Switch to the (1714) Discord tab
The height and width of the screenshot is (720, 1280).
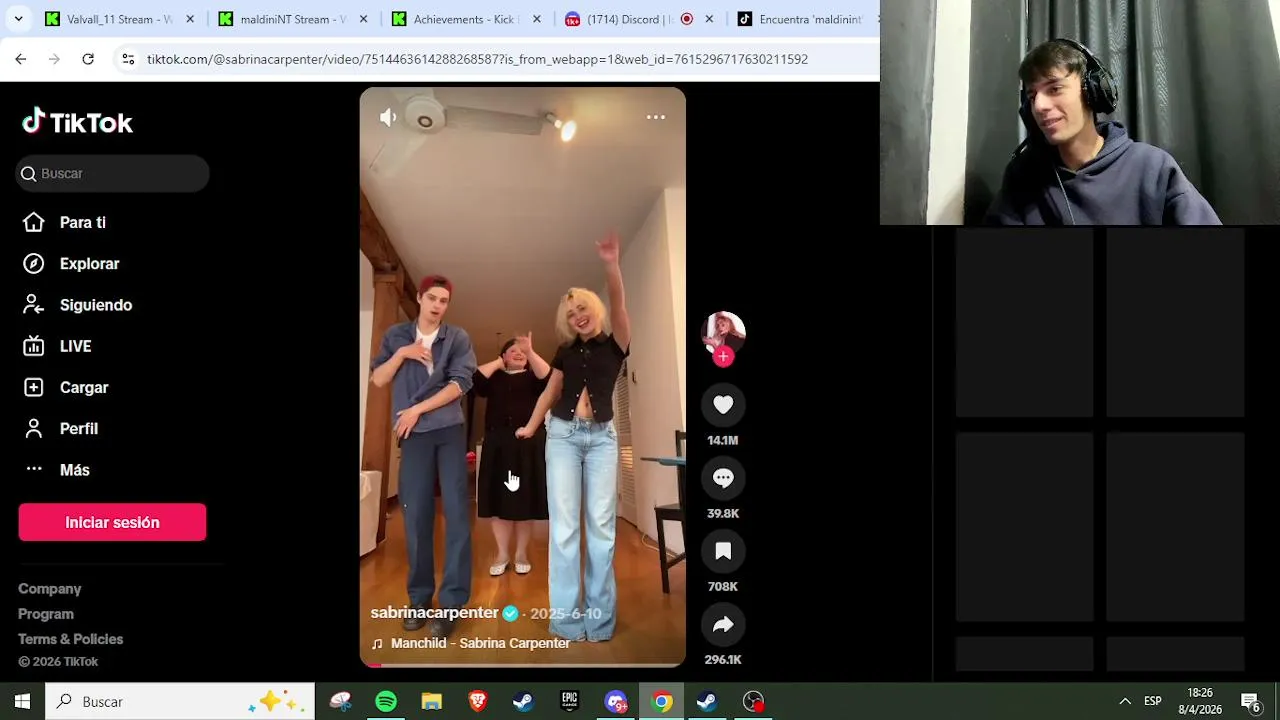[x=639, y=19]
